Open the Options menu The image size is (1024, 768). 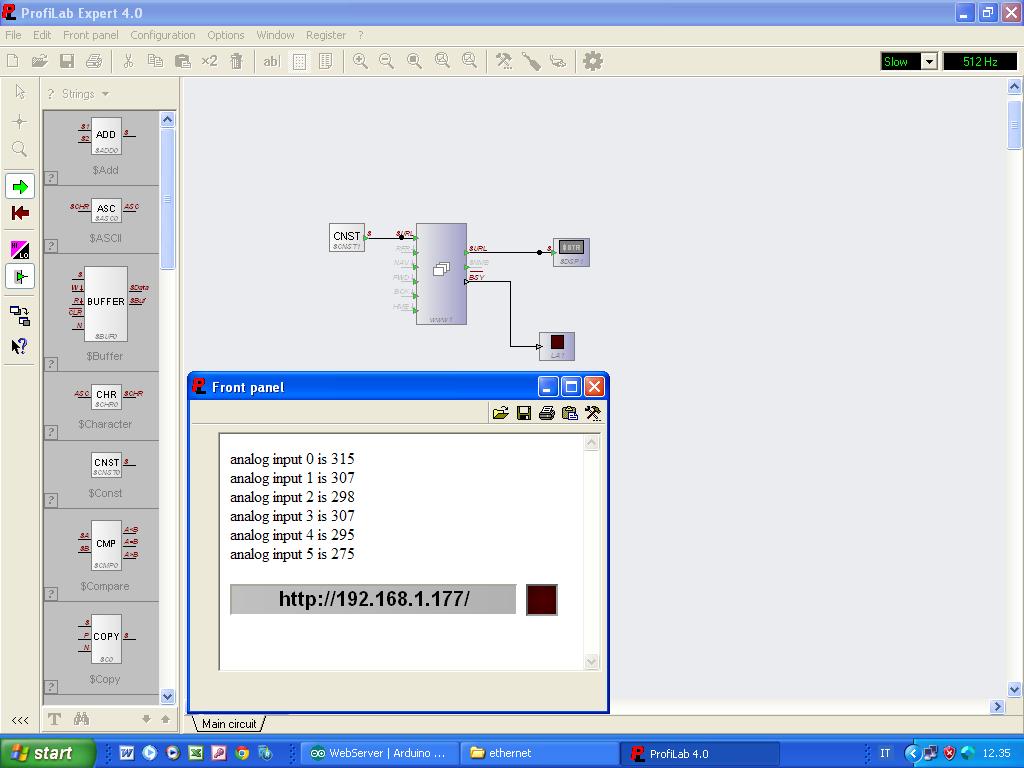[225, 35]
